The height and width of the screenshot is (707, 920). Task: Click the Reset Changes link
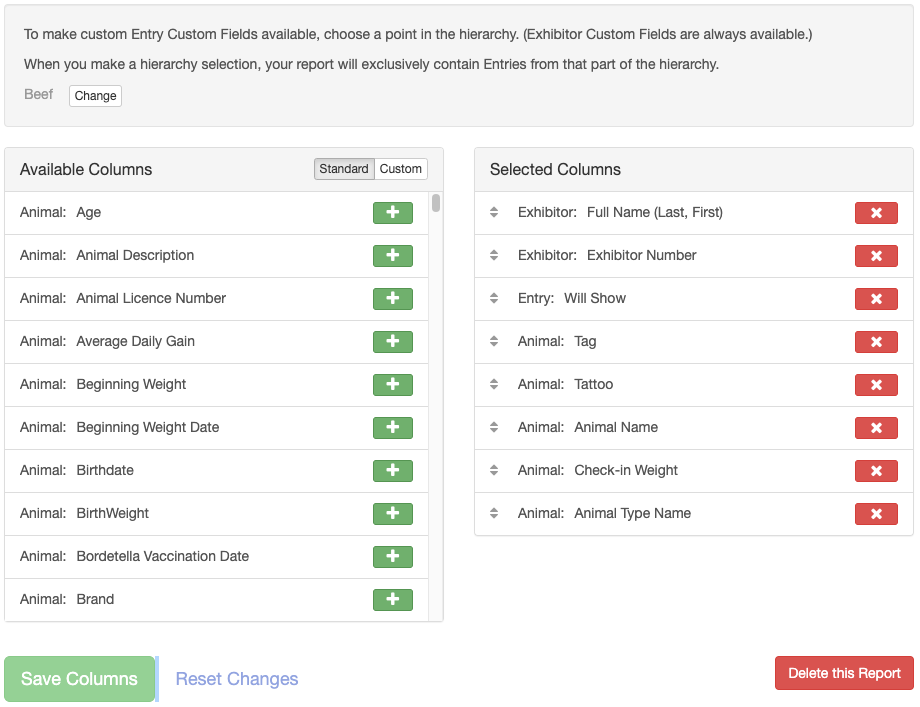pos(237,678)
